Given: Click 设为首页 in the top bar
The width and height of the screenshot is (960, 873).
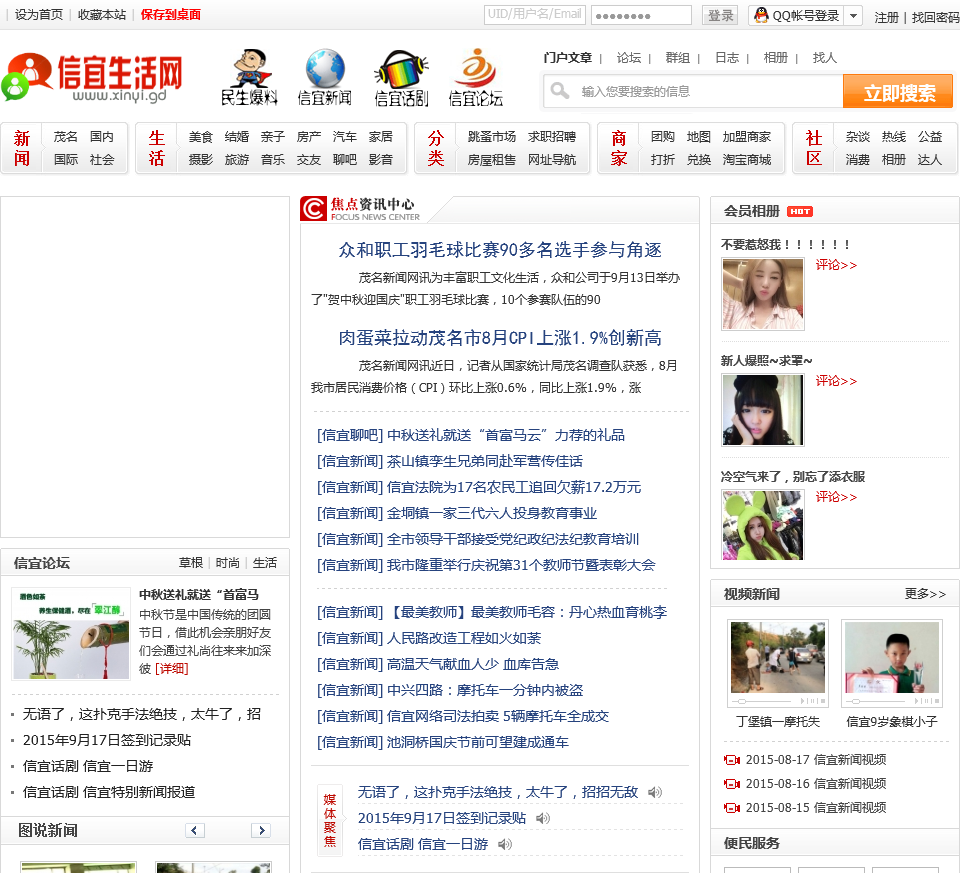Looking at the screenshot, I should coord(39,15).
